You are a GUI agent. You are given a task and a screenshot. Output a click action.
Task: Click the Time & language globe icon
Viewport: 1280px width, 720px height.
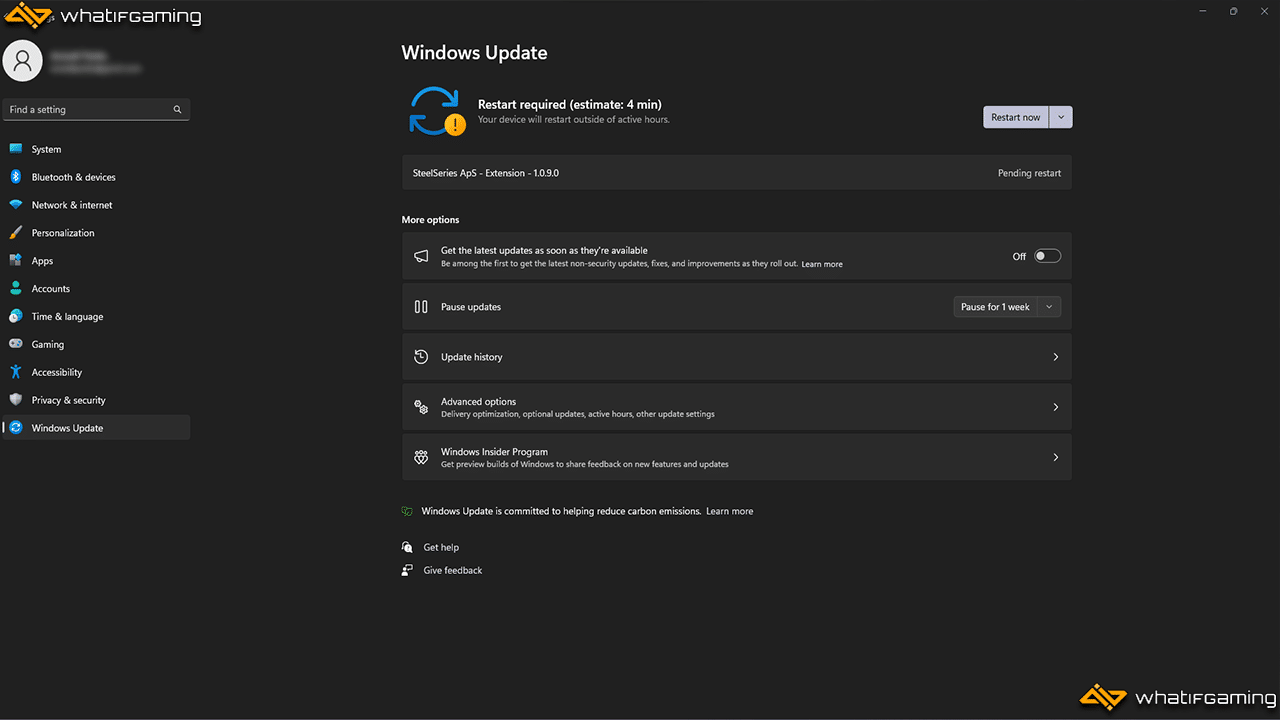pyautogui.click(x=15, y=316)
